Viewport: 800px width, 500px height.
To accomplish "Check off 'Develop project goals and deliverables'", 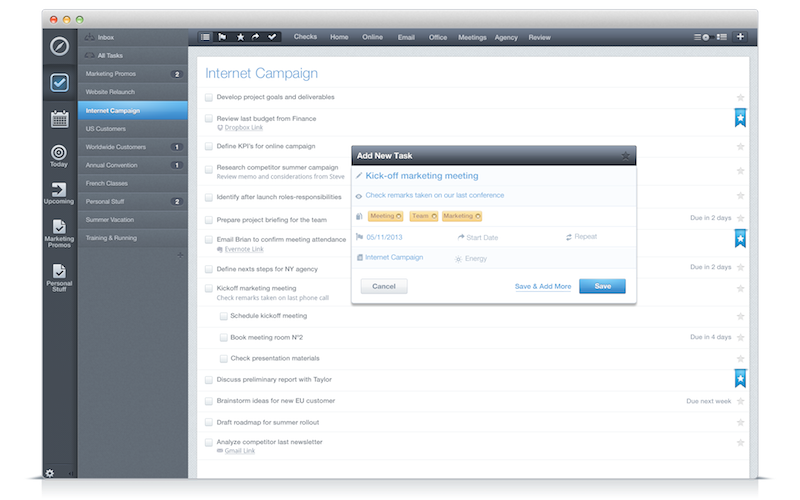I will [209, 97].
